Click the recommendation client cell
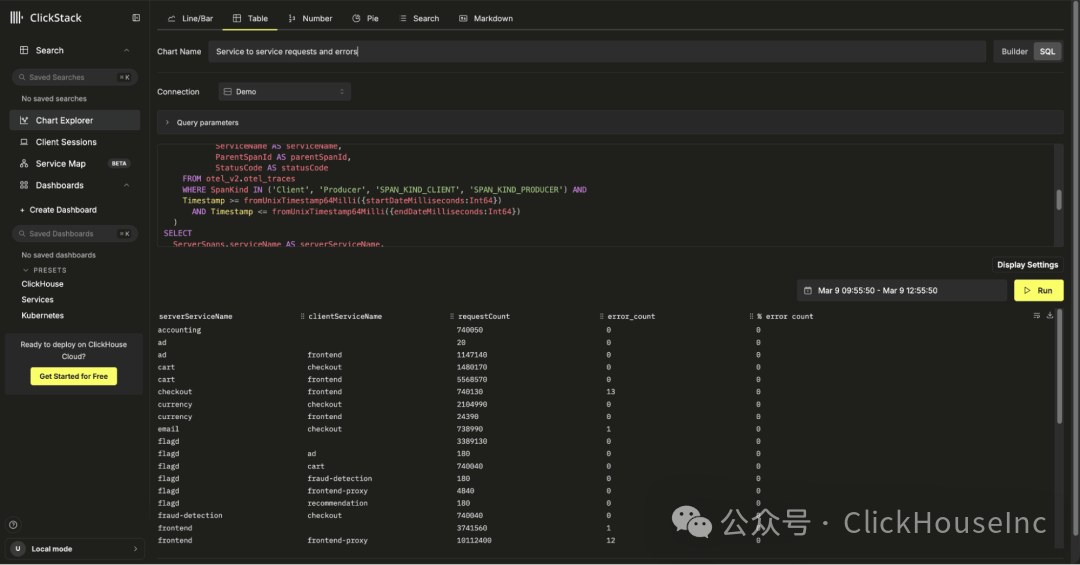Viewport: 1080px width, 565px height. coord(338,503)
